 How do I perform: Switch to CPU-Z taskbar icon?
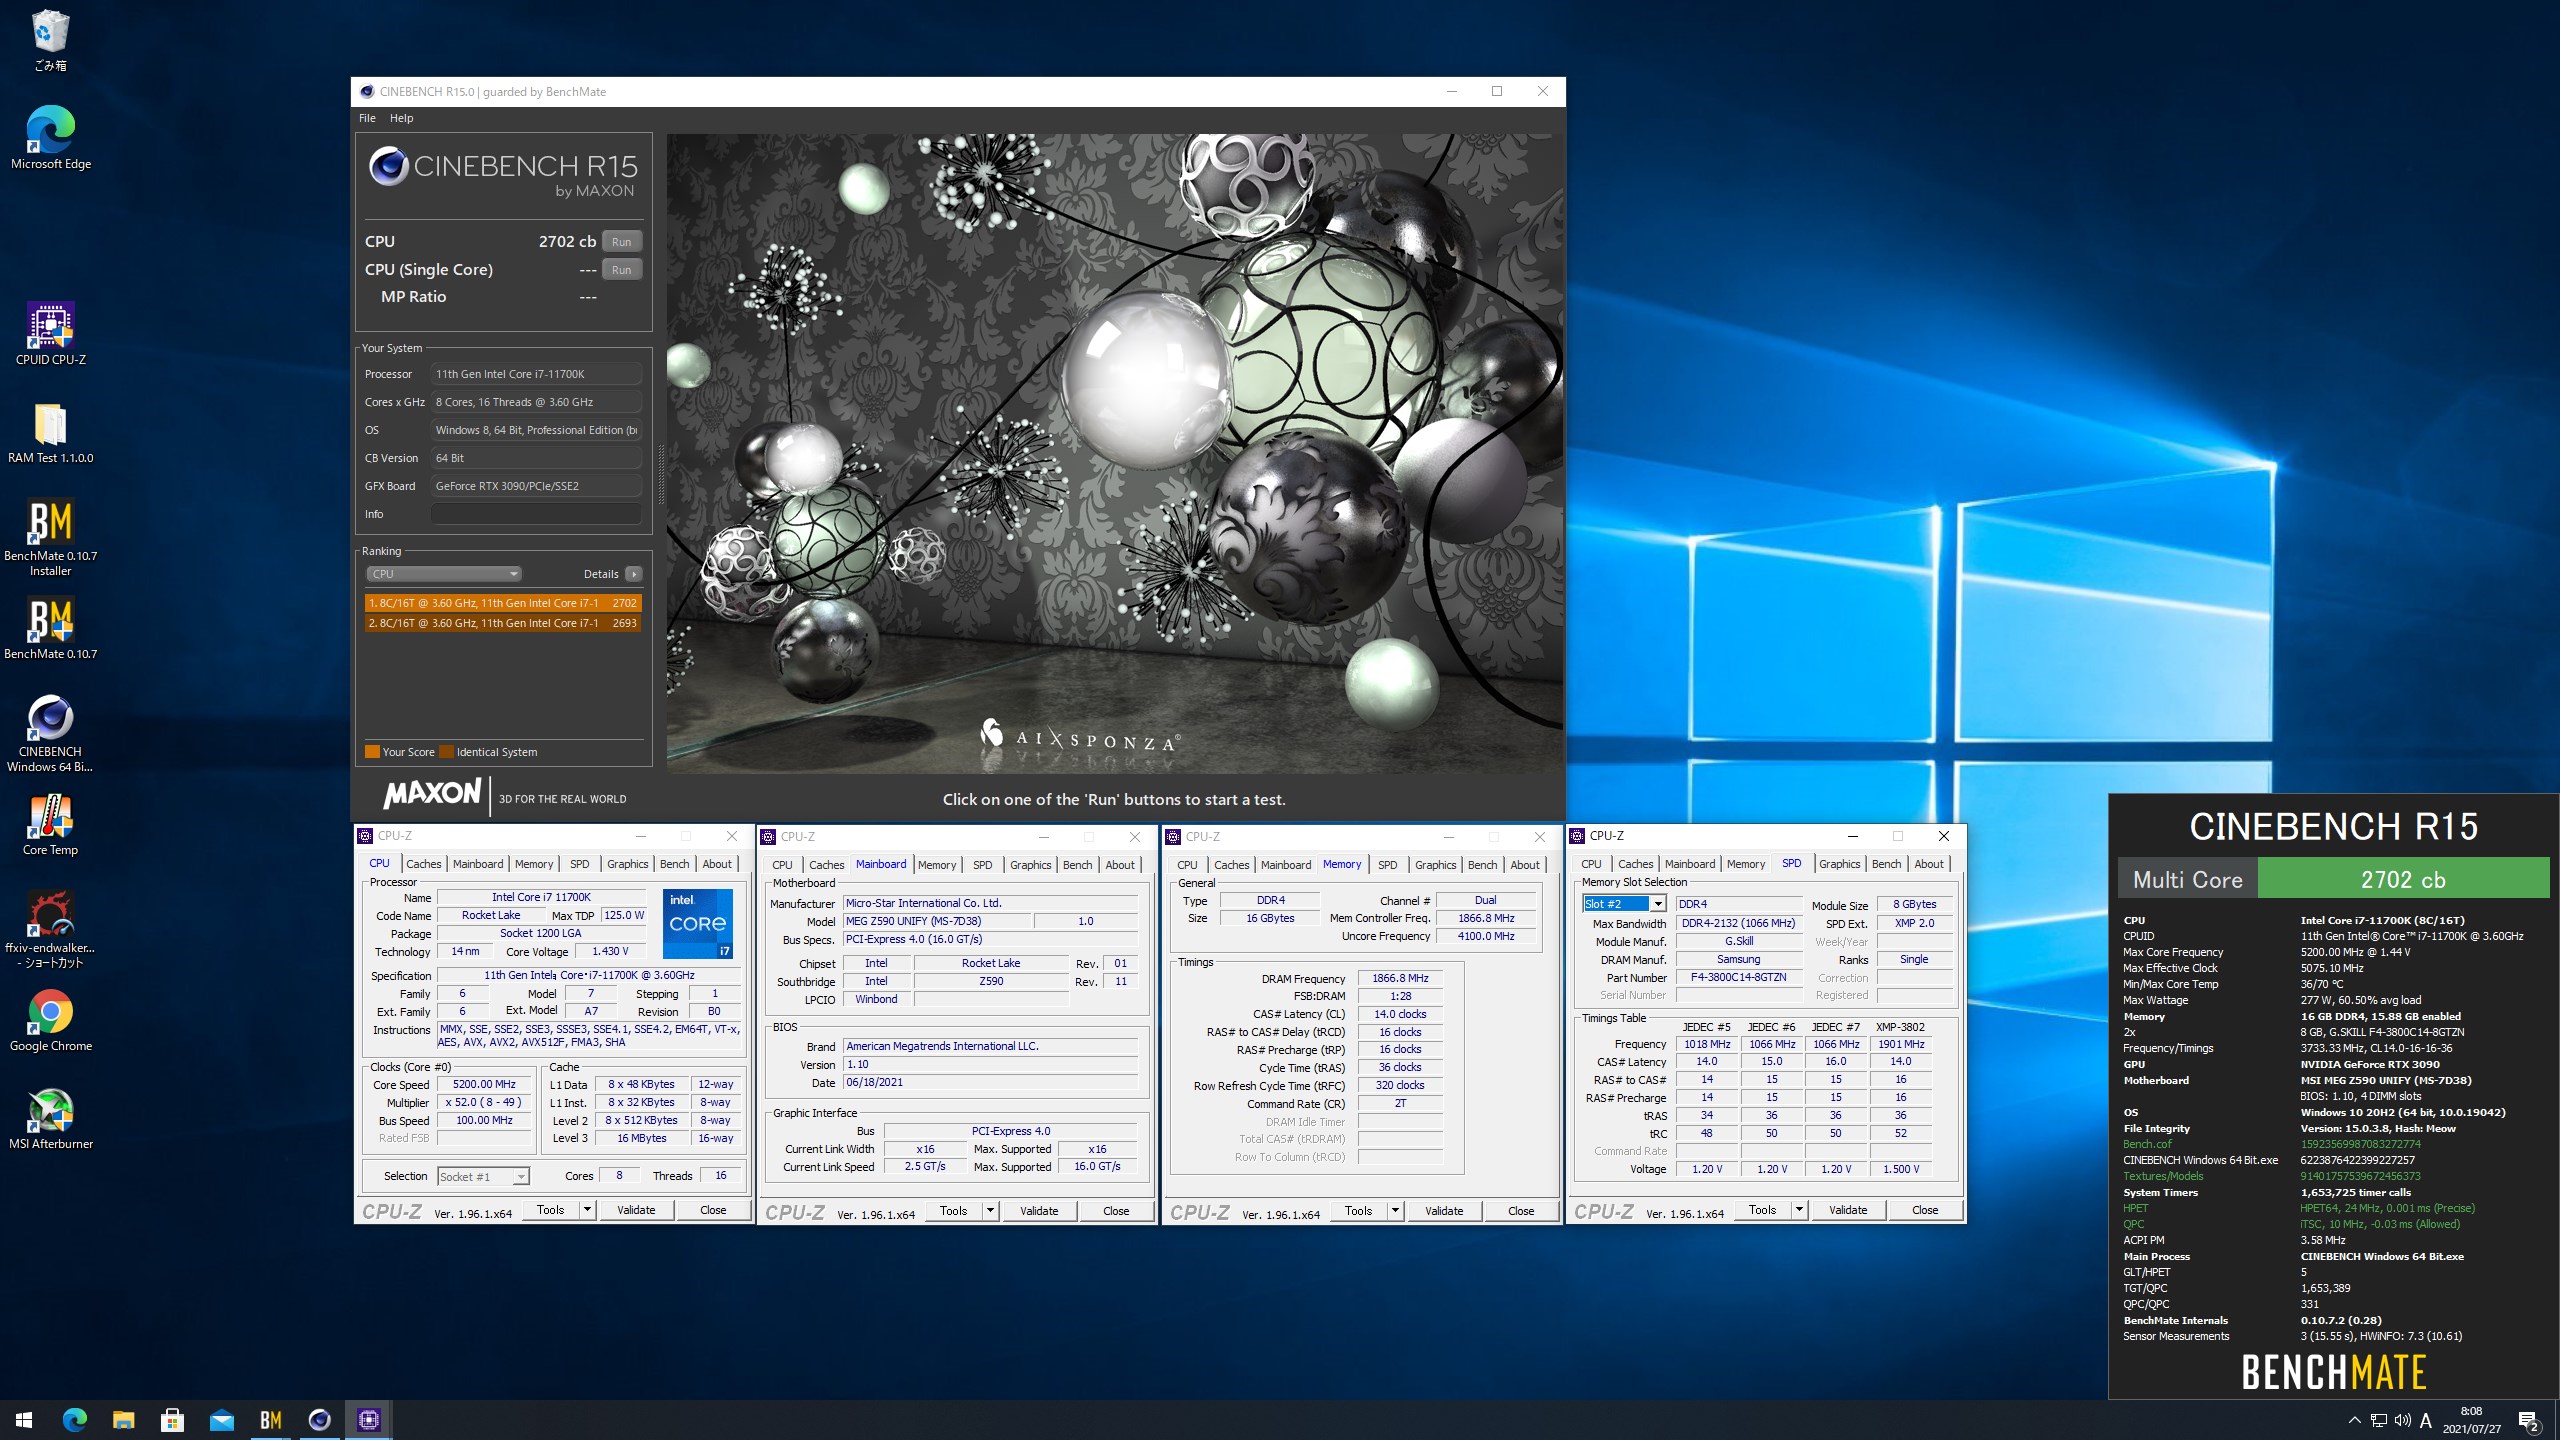point(368,1420)
